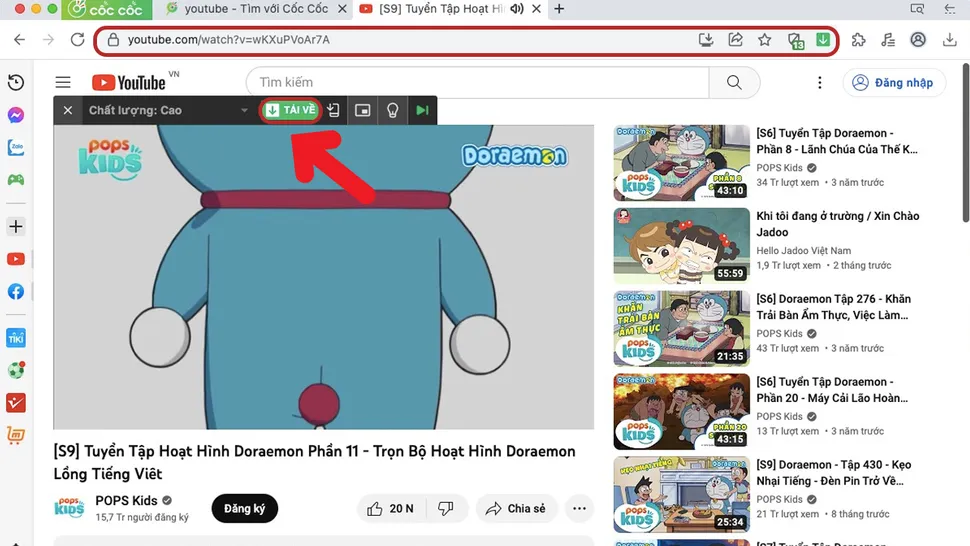Click the YouTube search magnifier button
970x546 pixels.
(x=735, y=83)
